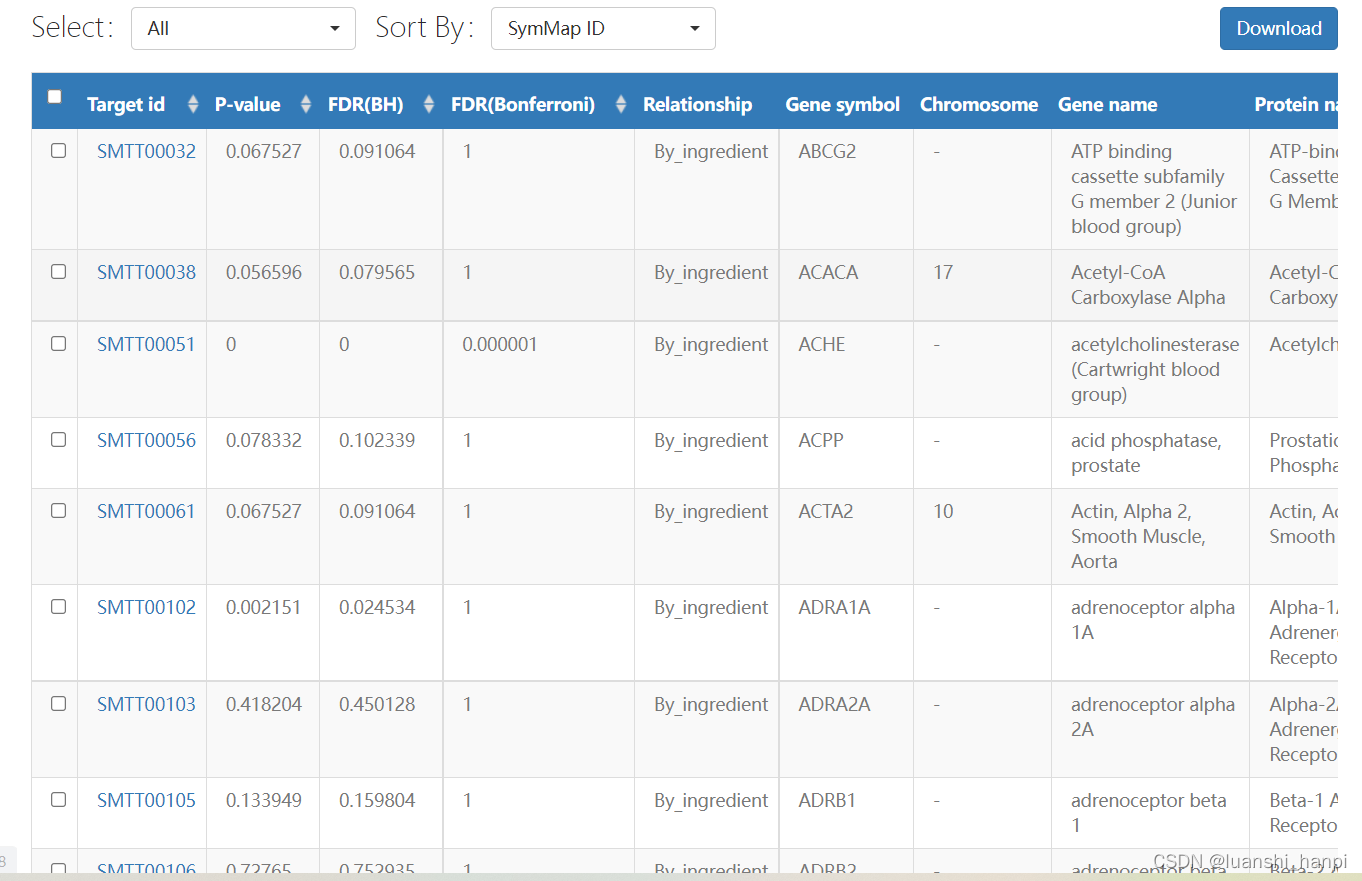
Task: Sort table by FDR(BH) arrows
Action: pyautogui.click(x=429, y=104)
